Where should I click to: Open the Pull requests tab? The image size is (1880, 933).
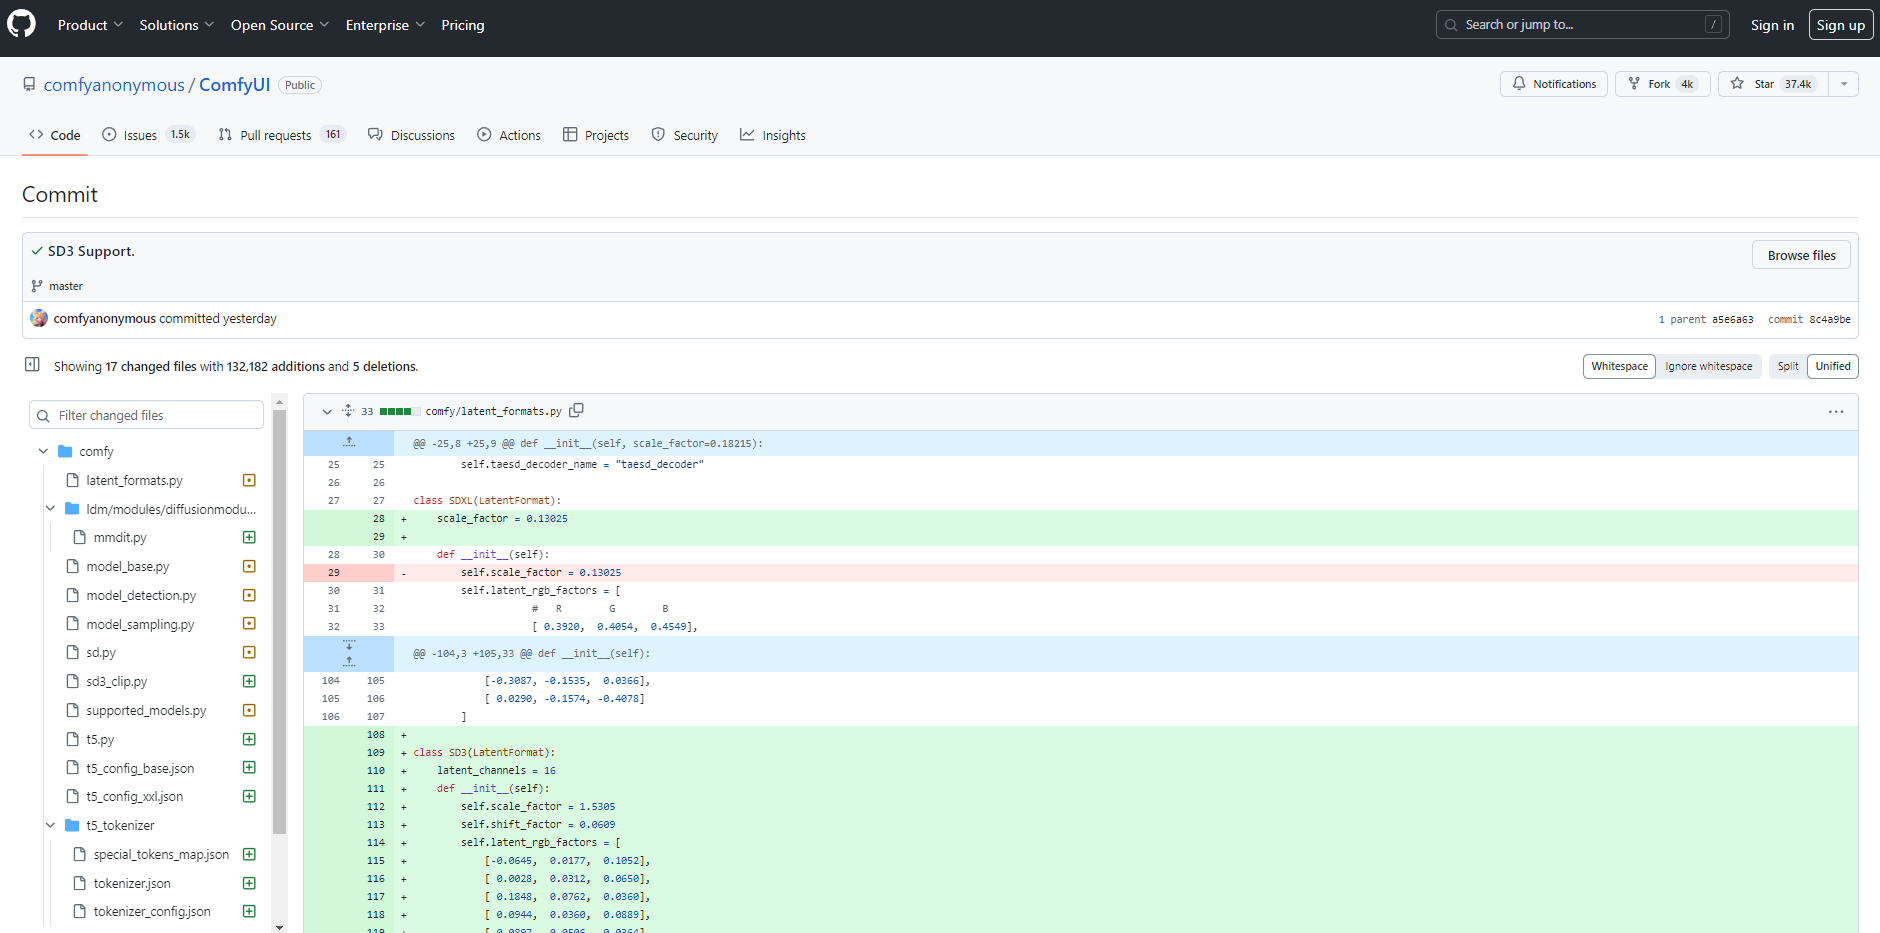(x=281, y=135)
